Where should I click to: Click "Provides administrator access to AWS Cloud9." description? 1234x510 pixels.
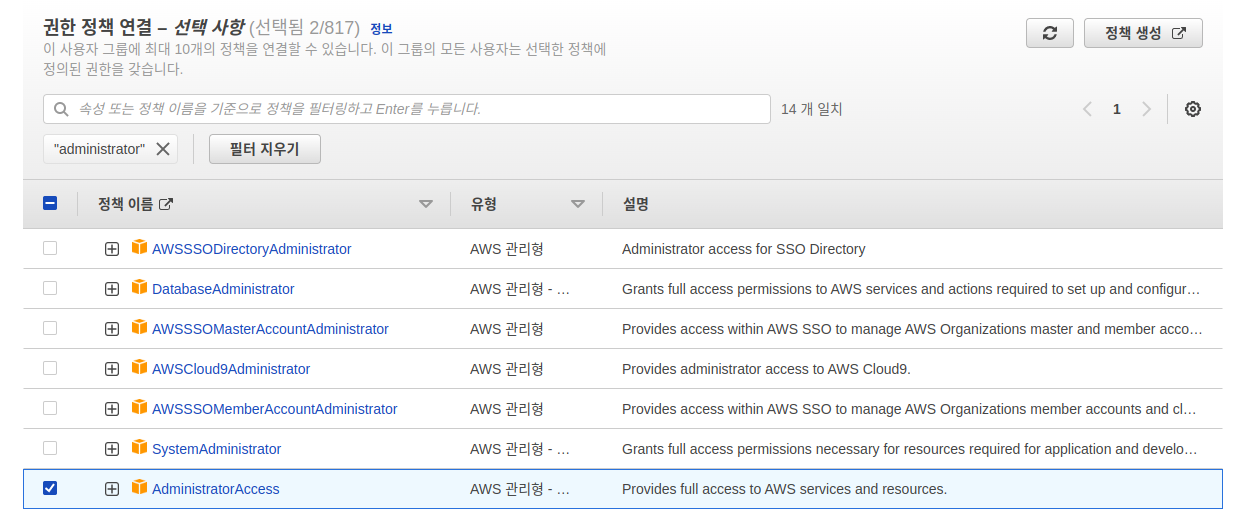point(766,369)
